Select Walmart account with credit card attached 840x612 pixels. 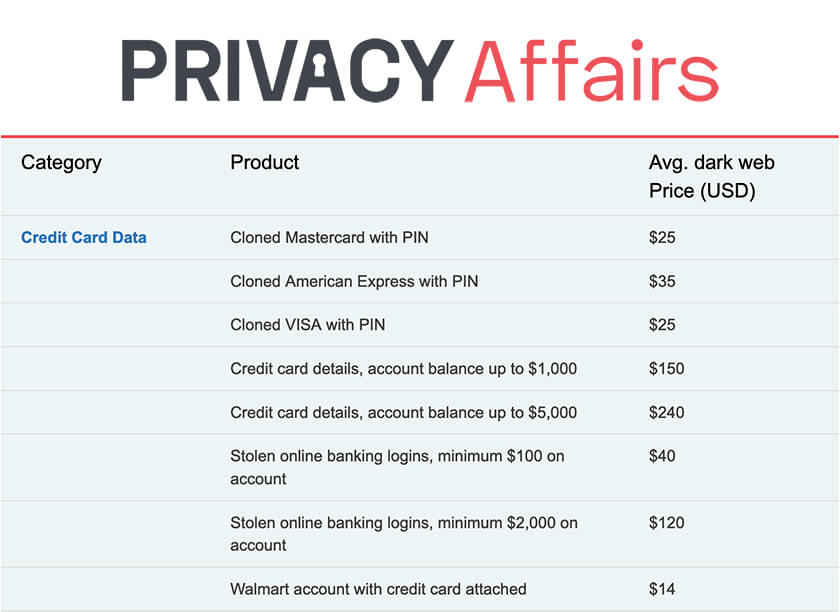378,589
